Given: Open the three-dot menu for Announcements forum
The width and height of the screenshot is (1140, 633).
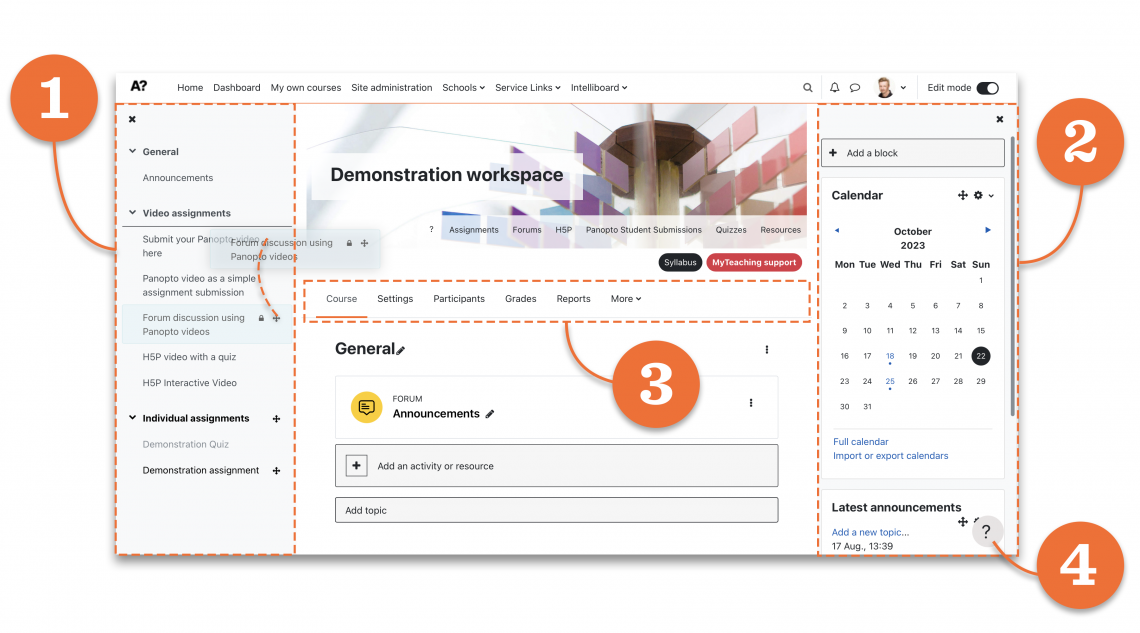Looking at the screenshot, I should [751, 403].
